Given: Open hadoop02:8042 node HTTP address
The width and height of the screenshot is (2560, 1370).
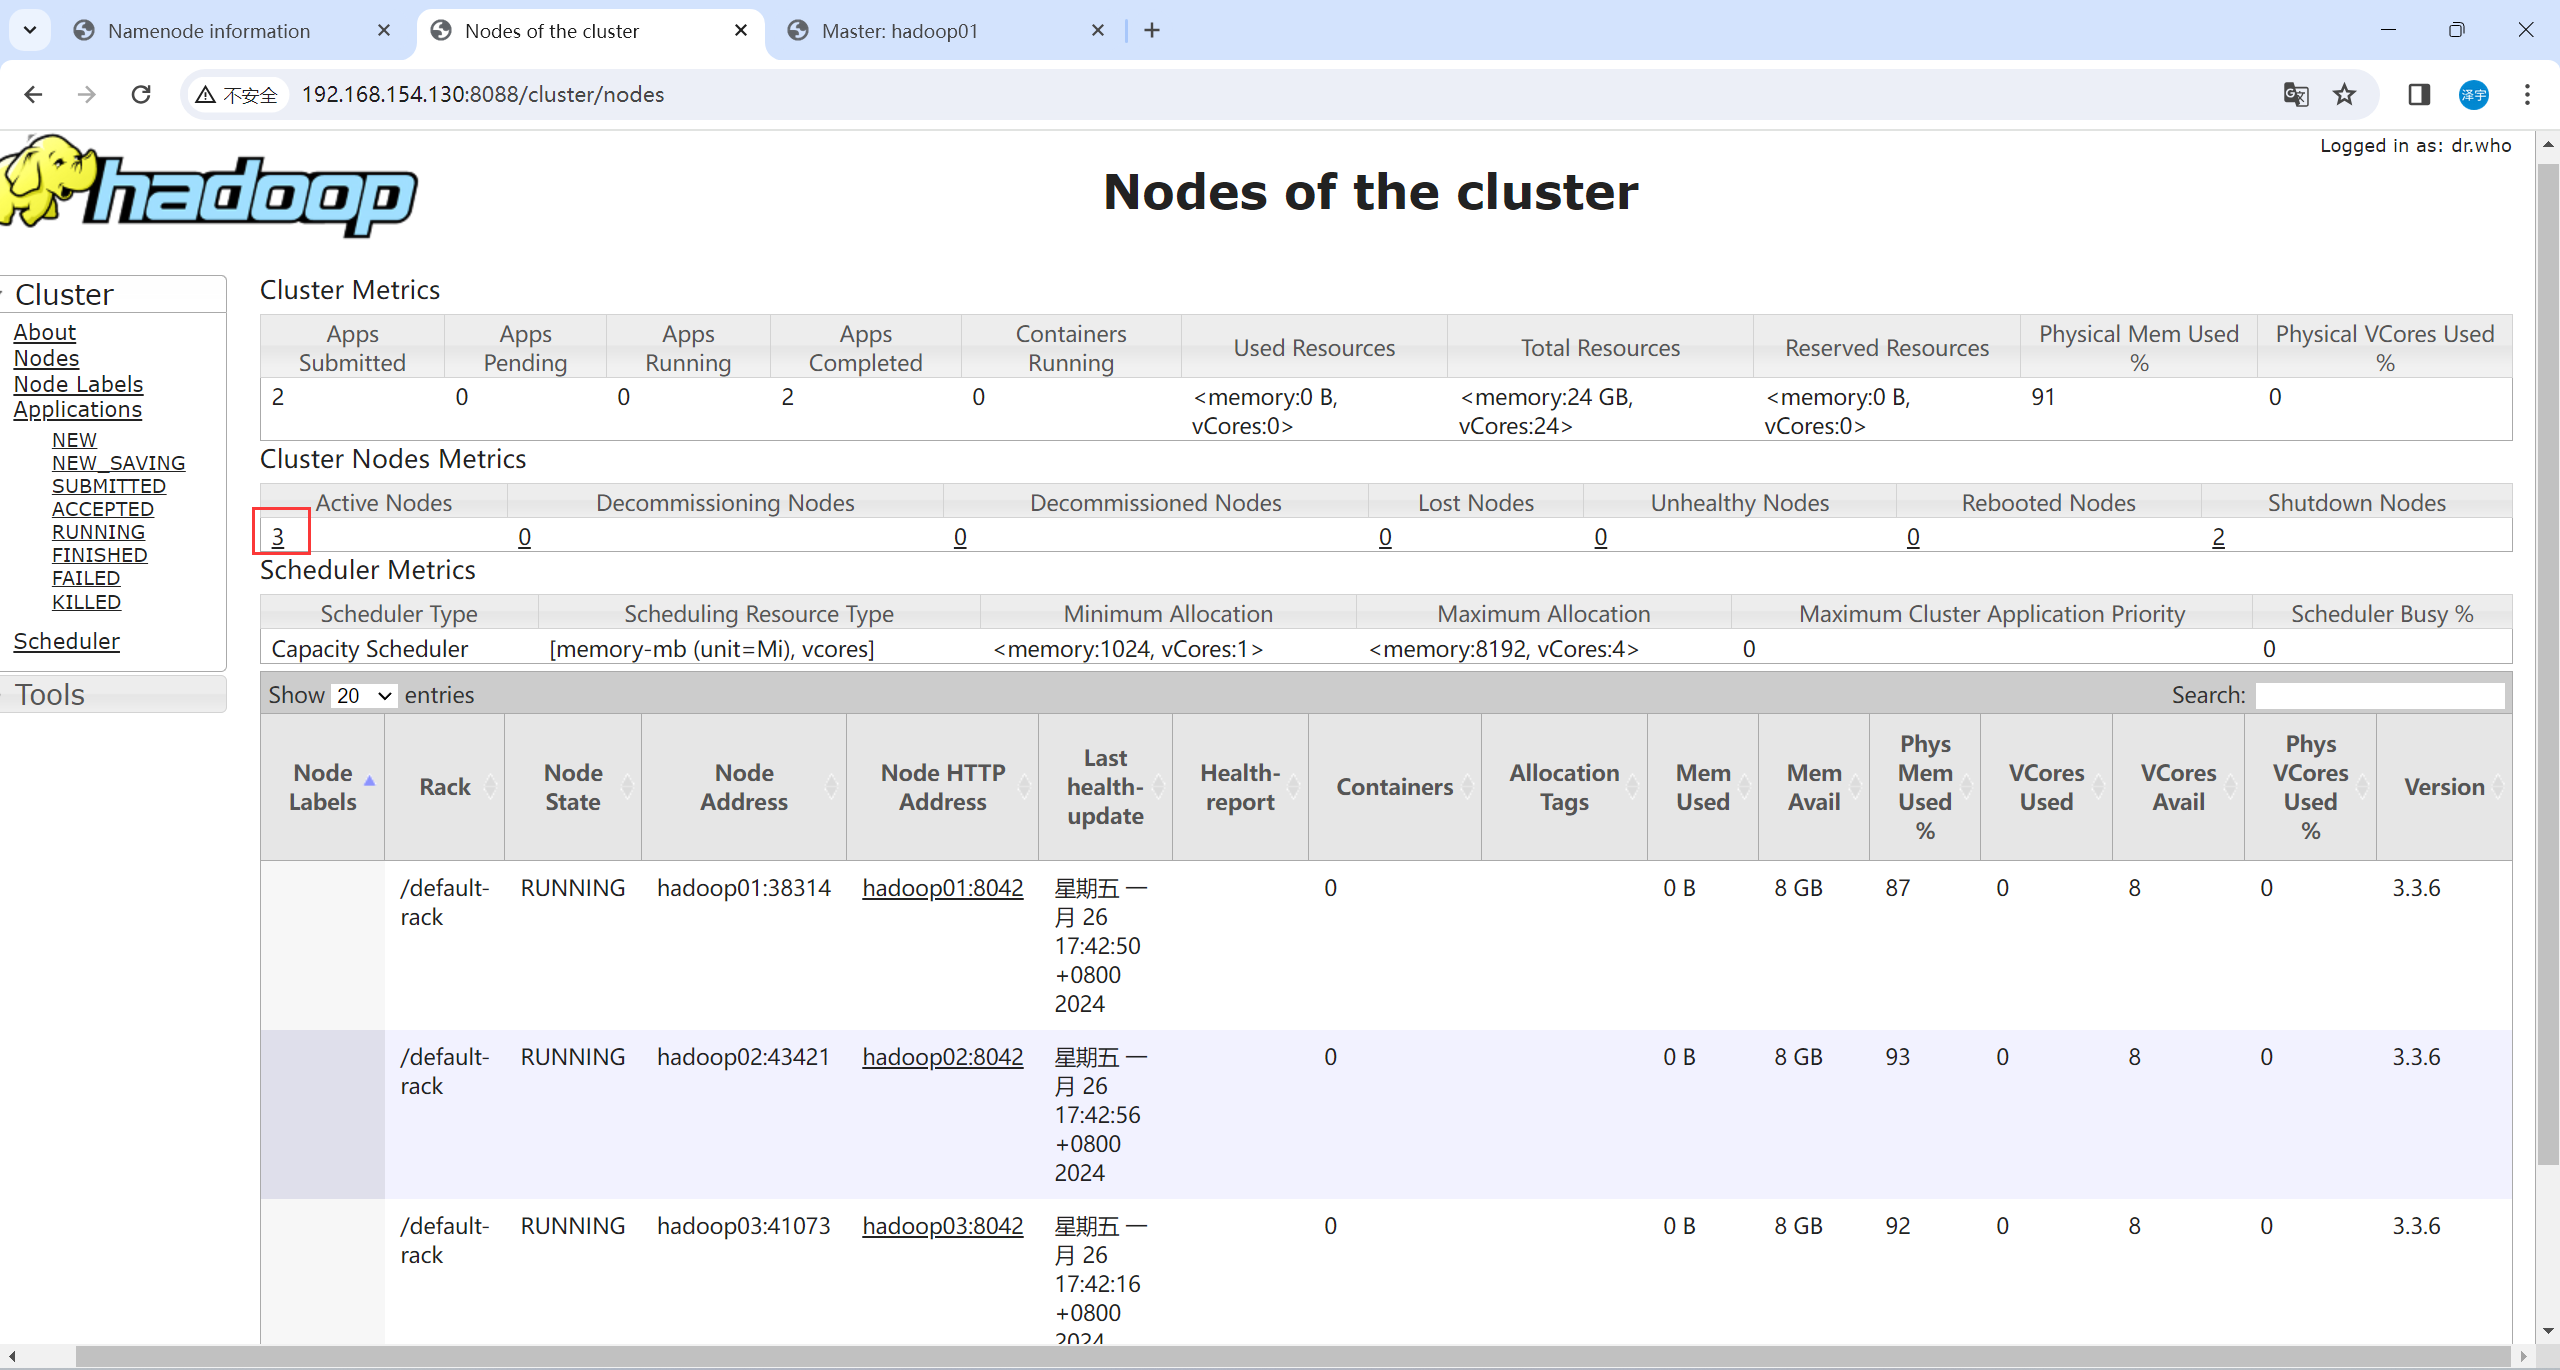Looking at the screenshot, I should click(943, 1057).
